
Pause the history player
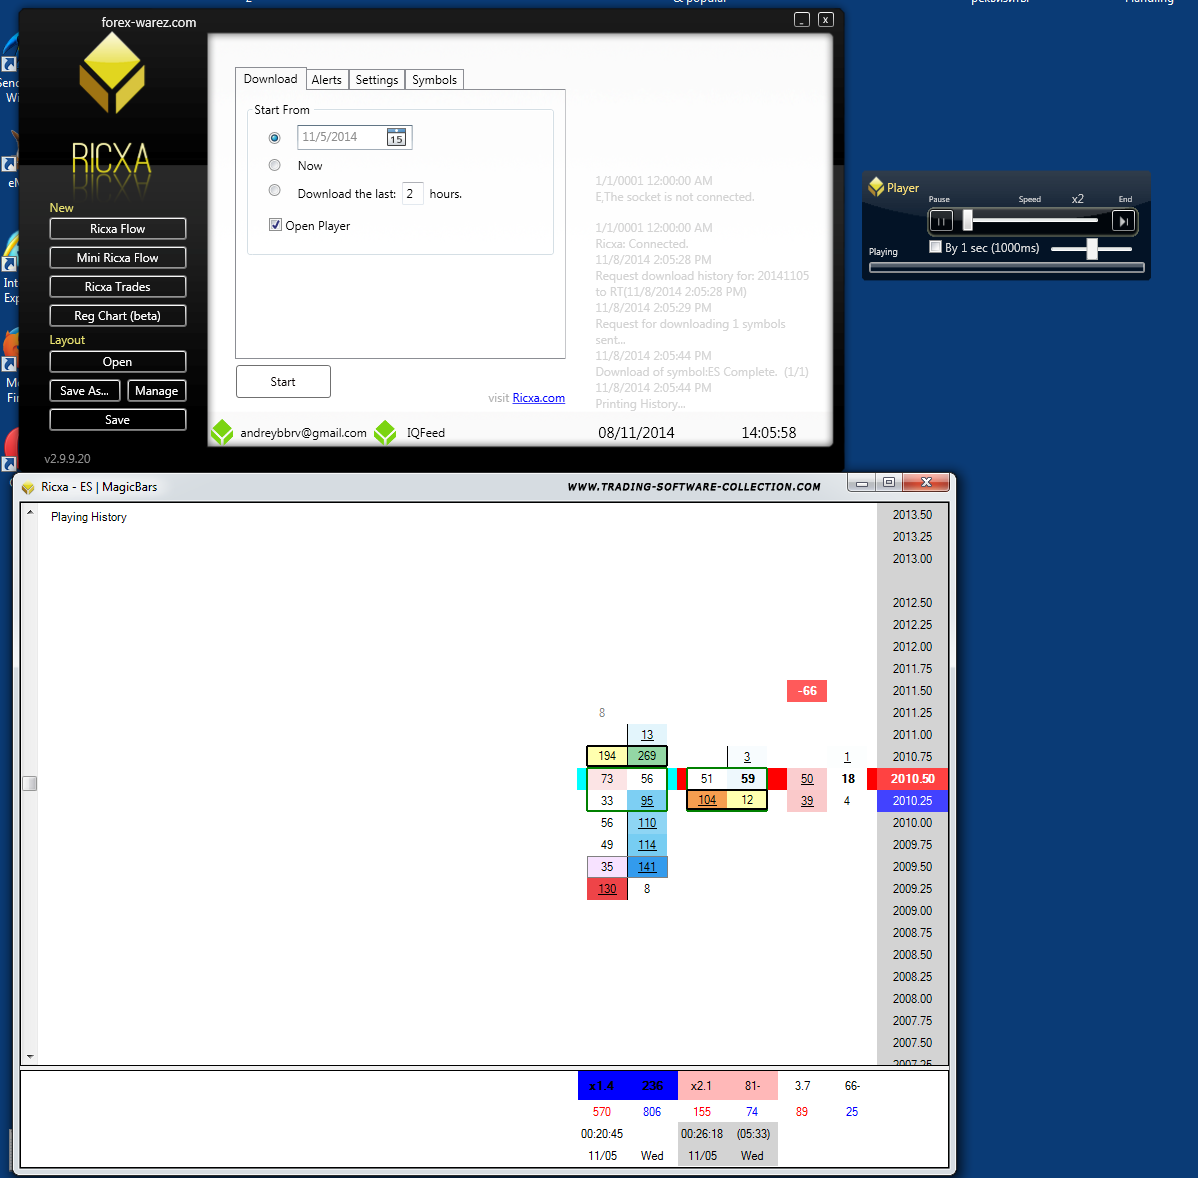click(941, 221)
